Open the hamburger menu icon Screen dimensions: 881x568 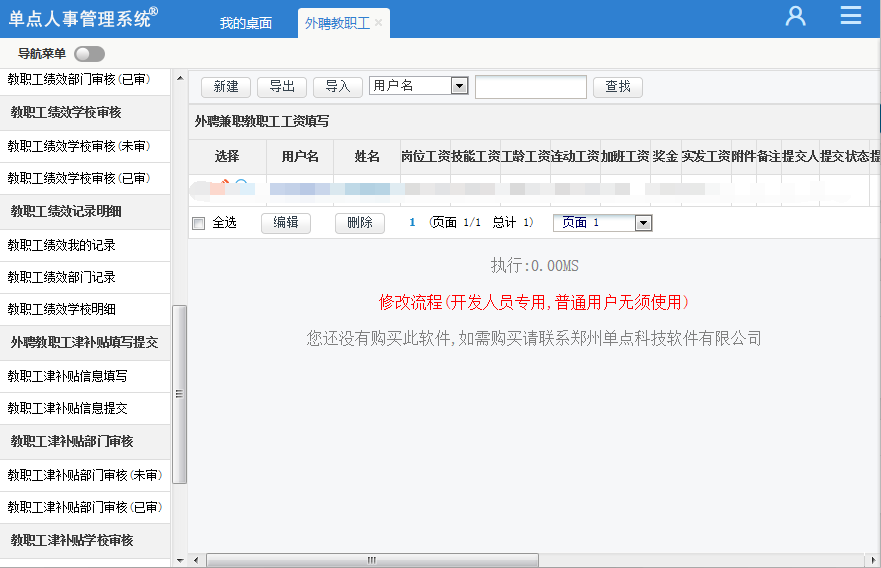click(x=851, y=15)
